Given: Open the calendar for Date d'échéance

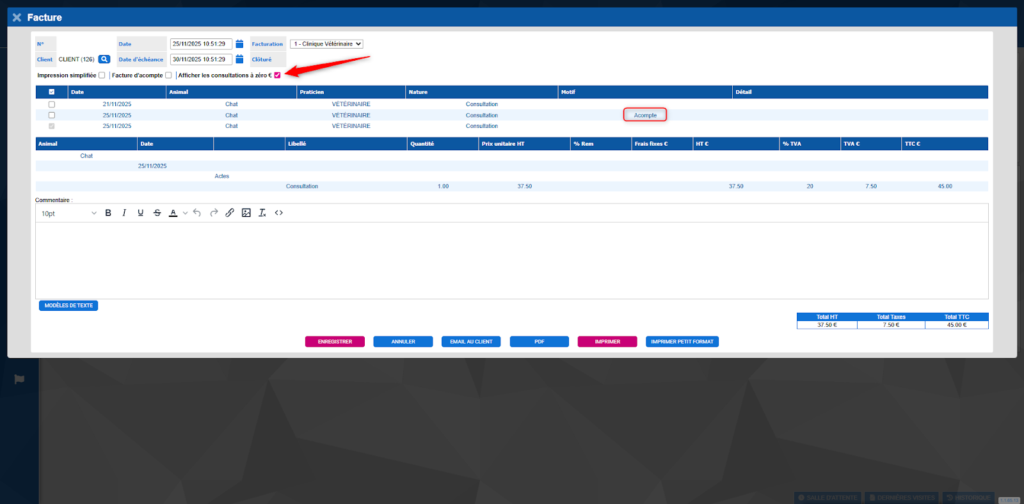Looking at the screenshot, I should tap(239, 60).
